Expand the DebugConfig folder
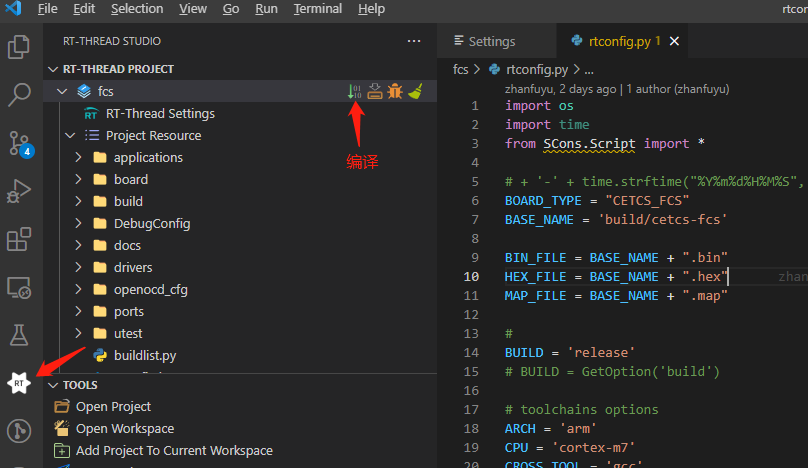 point(78,223)
